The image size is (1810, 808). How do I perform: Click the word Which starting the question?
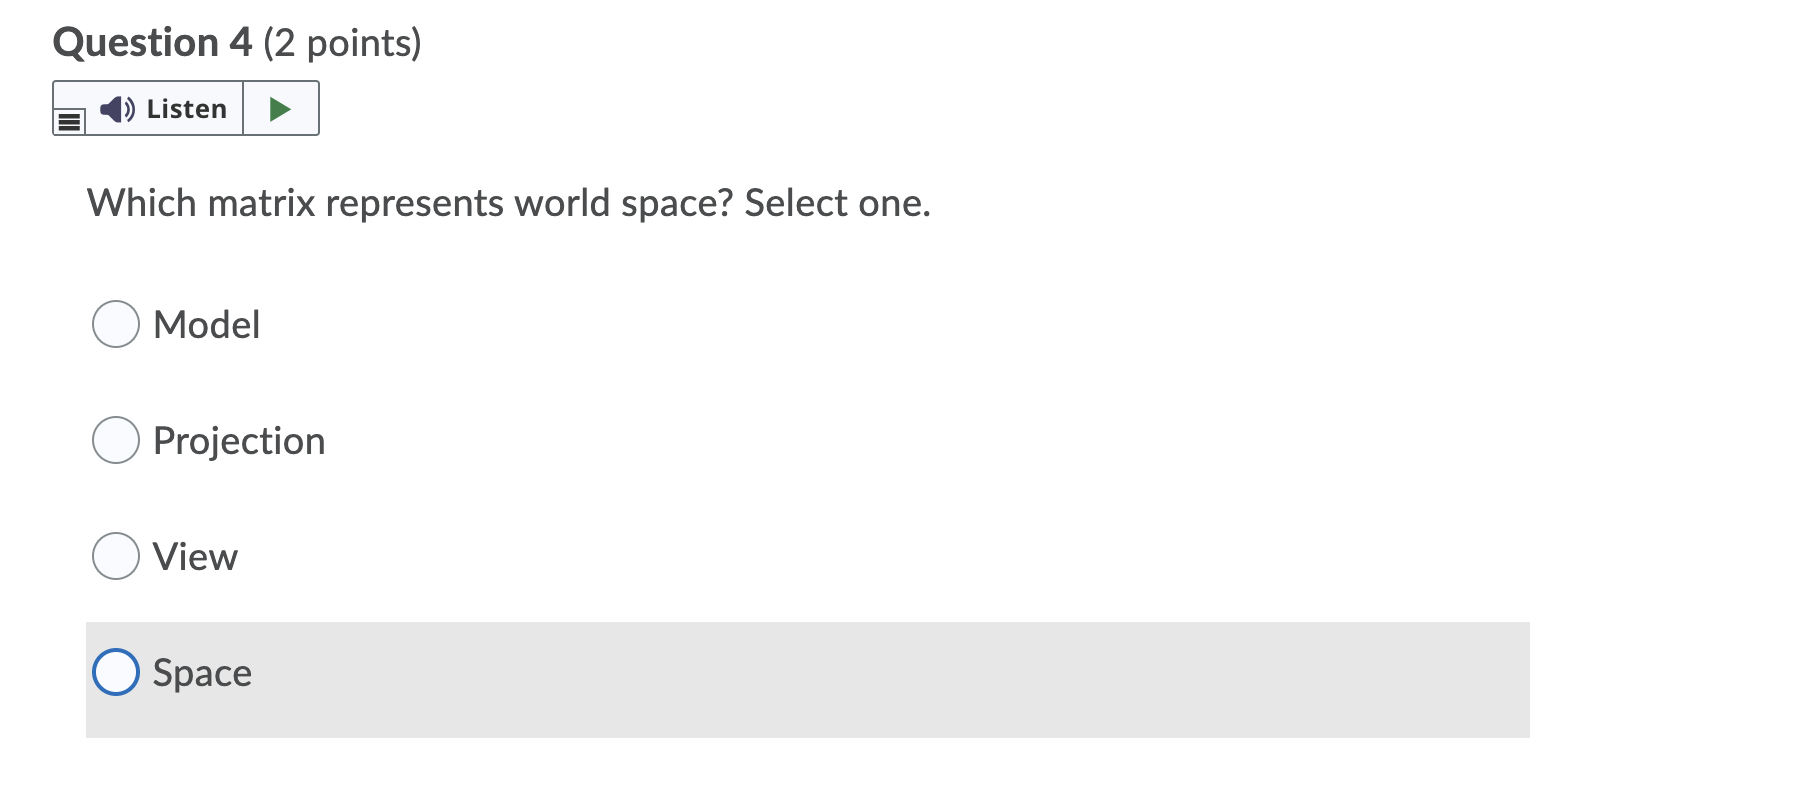pyautogui.click(x=142, y=203)
